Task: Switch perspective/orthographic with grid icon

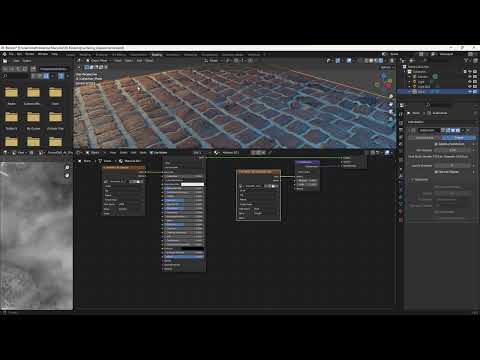Action: click(x=391, y=120)
